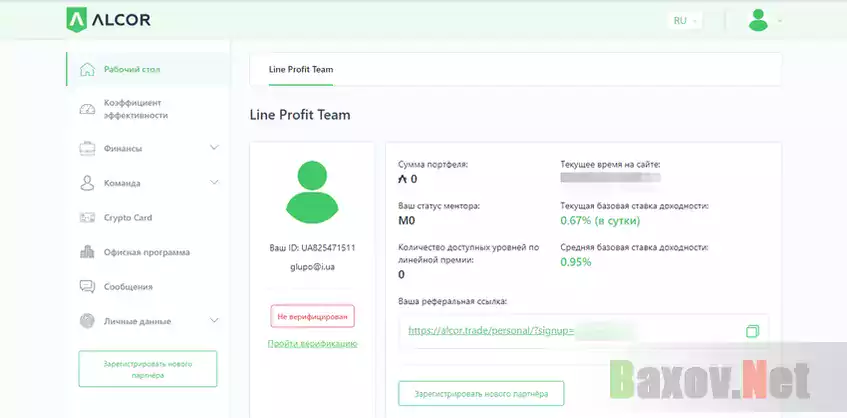Click the 0.67% (в сутки) rate value
847x418 pixels.
tap(600, 221)
